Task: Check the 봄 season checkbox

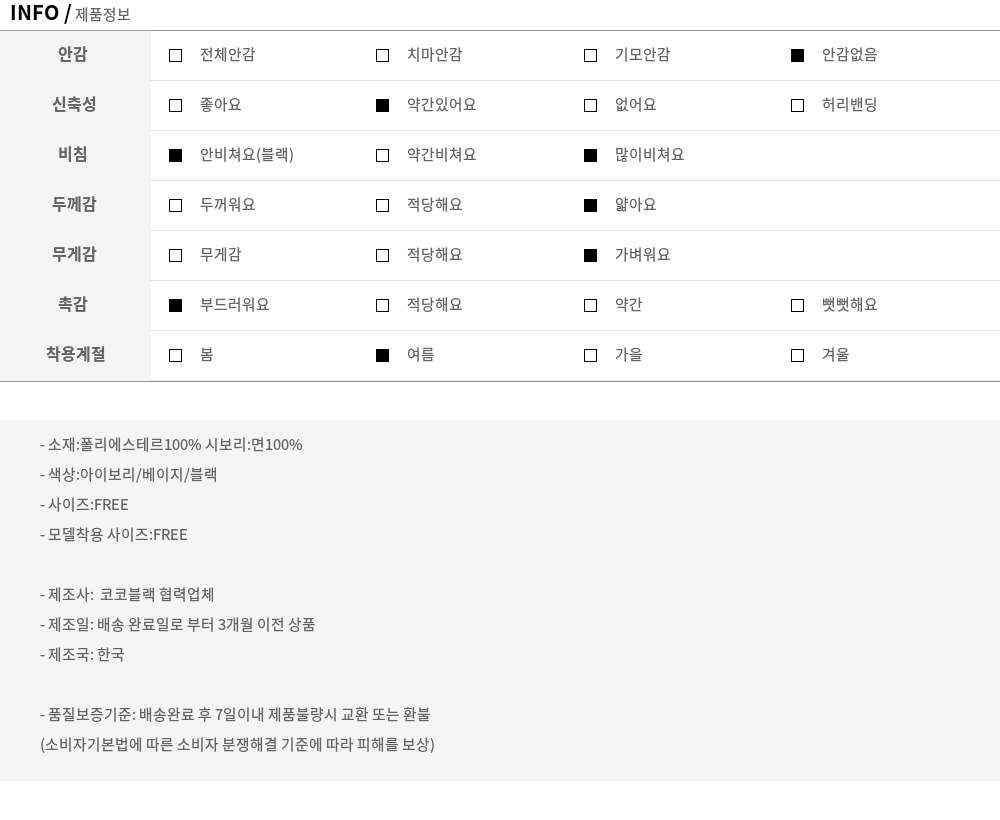Action: pyautogui.click(x=176, y=355)
